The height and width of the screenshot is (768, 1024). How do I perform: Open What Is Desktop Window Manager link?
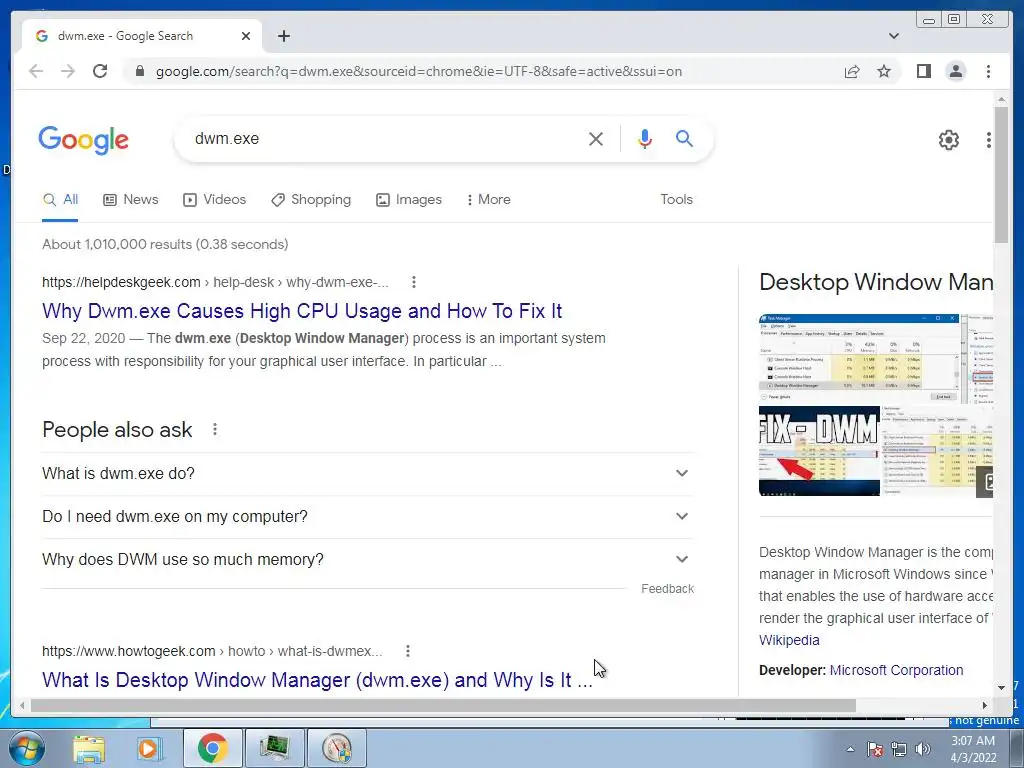317,680
